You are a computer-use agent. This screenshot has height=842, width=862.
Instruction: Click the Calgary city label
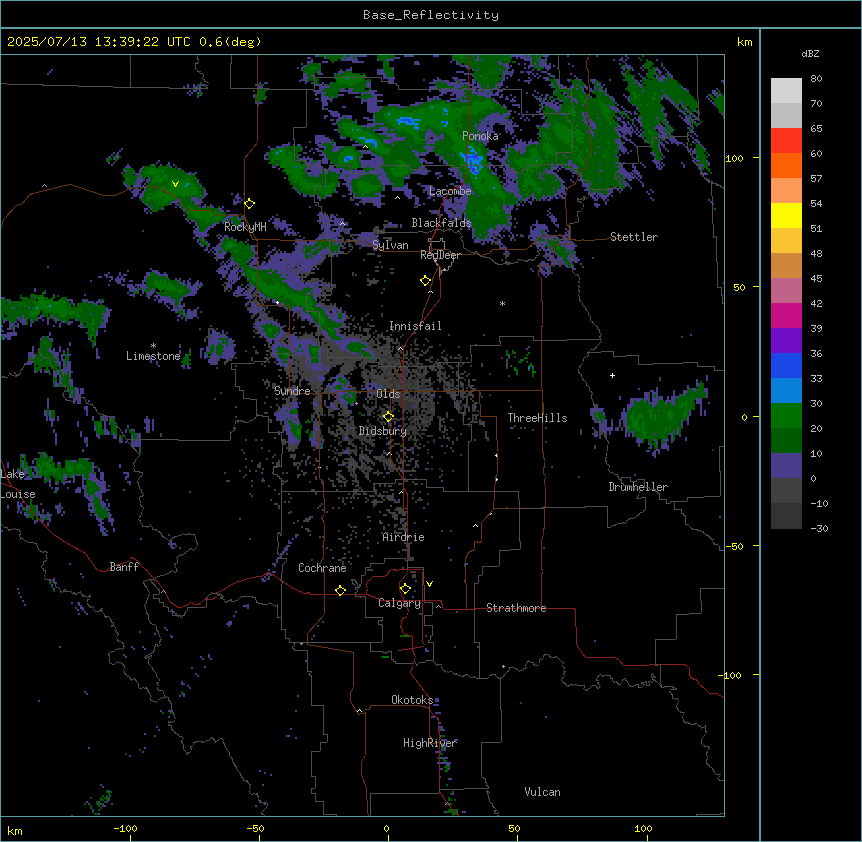pyautogui.click(x=399, y=603)
